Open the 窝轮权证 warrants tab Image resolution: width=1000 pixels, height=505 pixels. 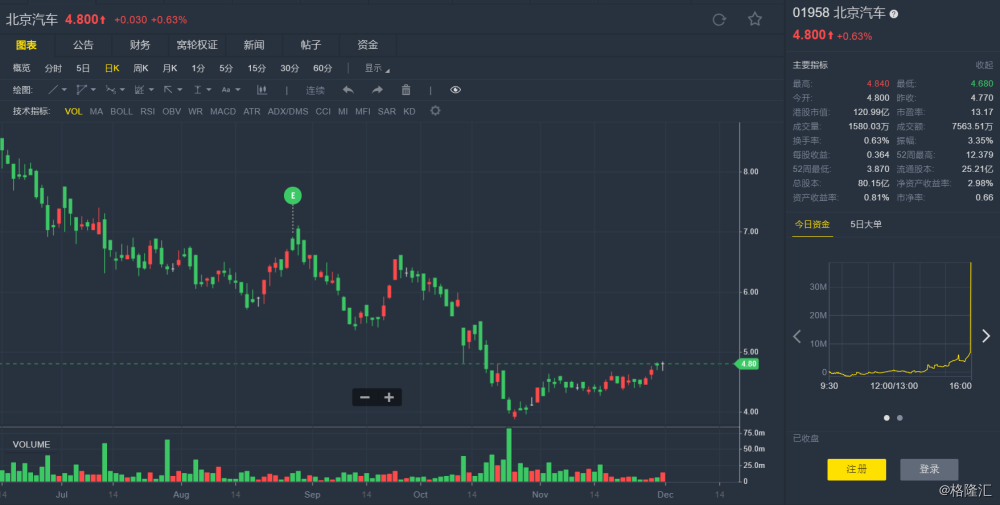click(197, 45)
